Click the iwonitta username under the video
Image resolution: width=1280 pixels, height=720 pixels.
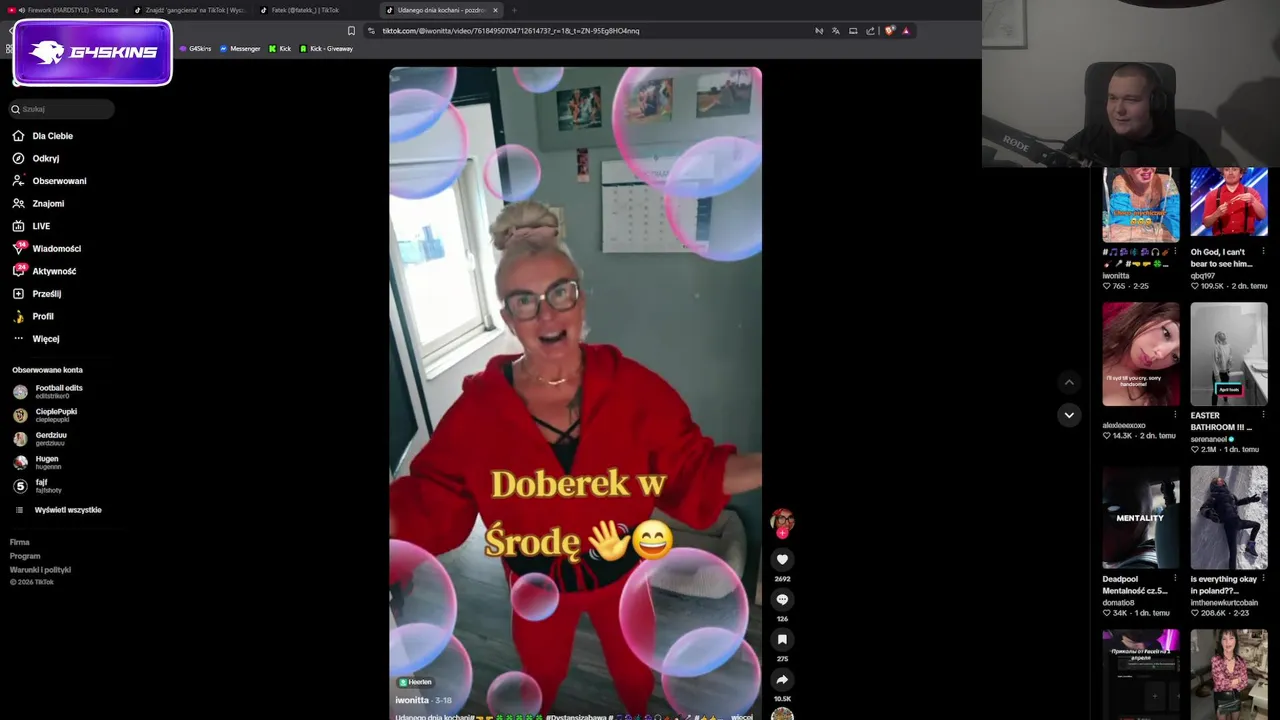[412, 700]
